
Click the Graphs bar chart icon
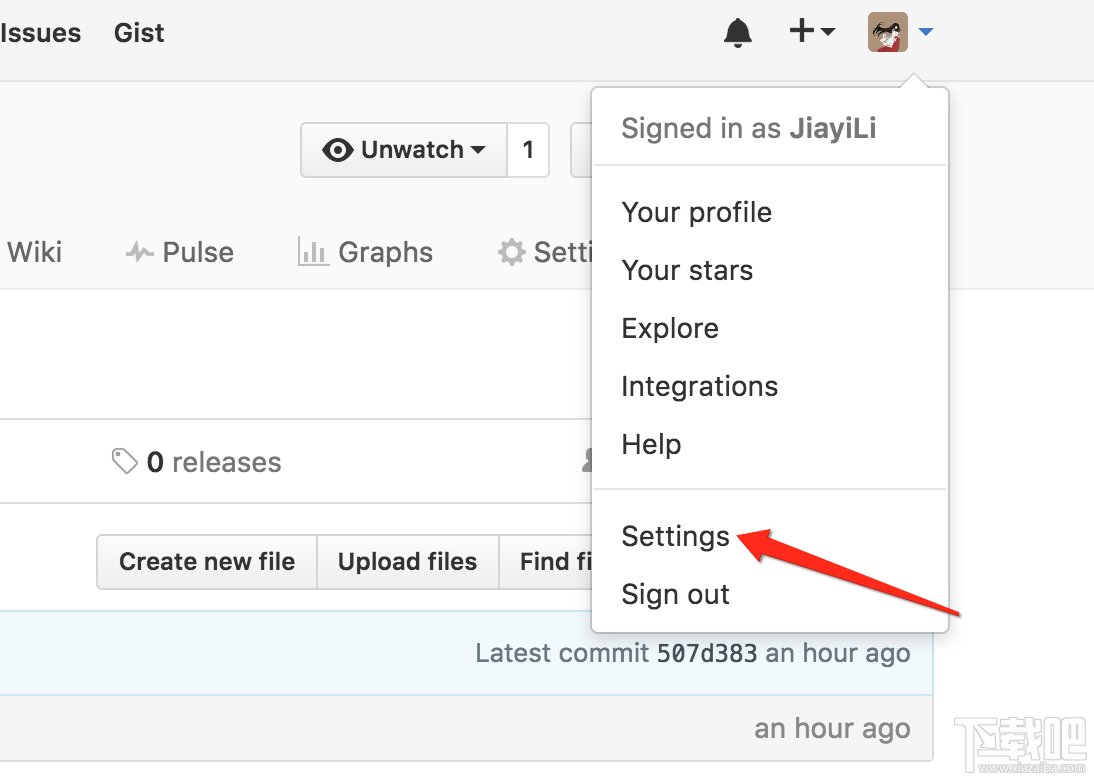[313, 251]
